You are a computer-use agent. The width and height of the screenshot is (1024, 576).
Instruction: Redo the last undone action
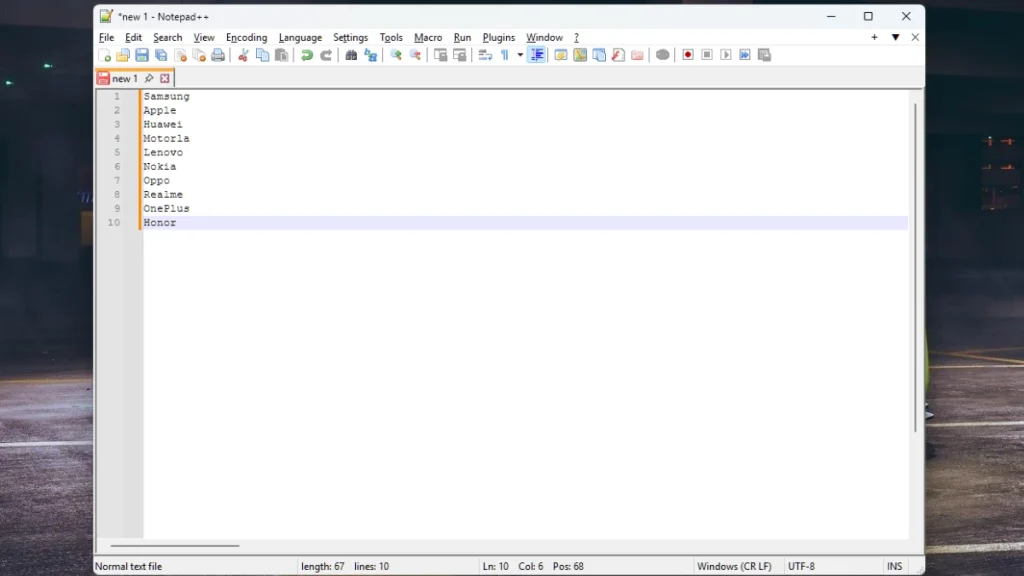click(326, 55)
